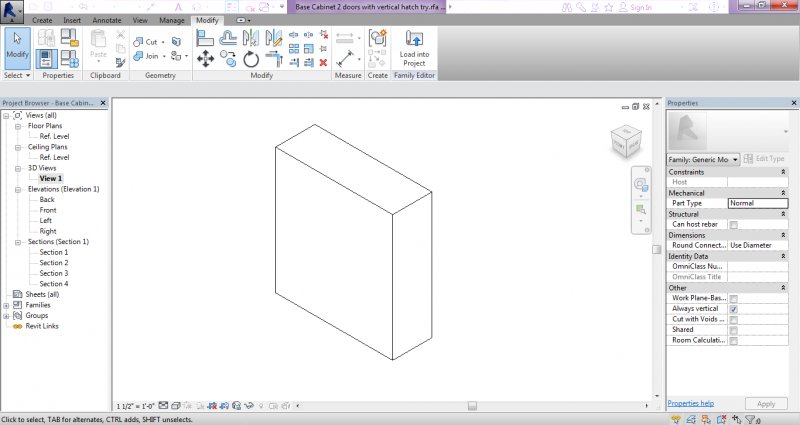The width and height of the screenshot is (800, 425).
Task: Enable the Can host rebar checkbox
Action: (x=734, y=224)
